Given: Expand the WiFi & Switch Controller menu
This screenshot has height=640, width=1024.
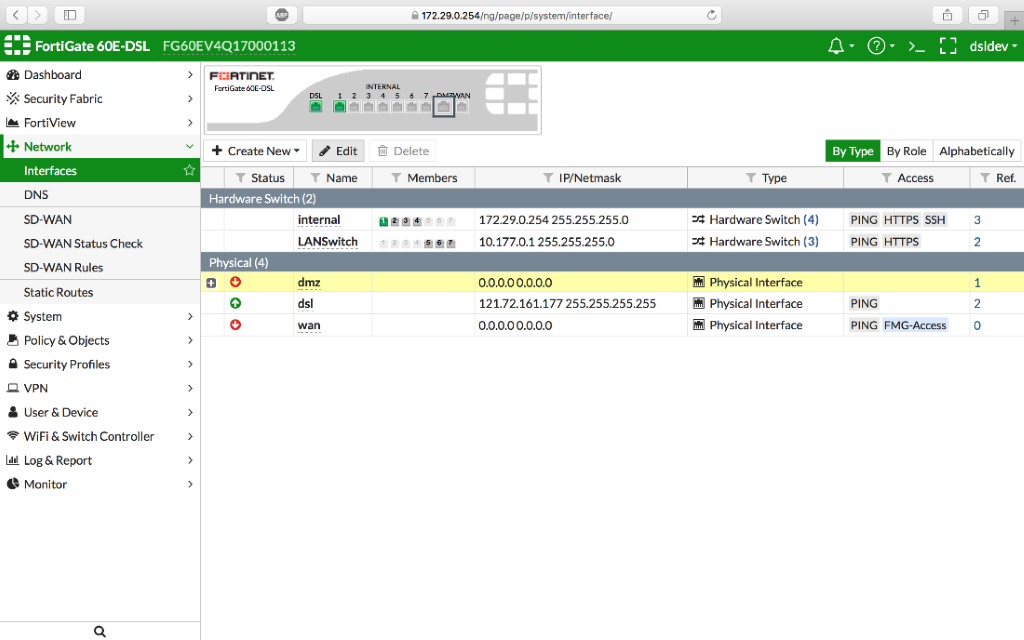Looking at the screenshot, I should (99, 436).
